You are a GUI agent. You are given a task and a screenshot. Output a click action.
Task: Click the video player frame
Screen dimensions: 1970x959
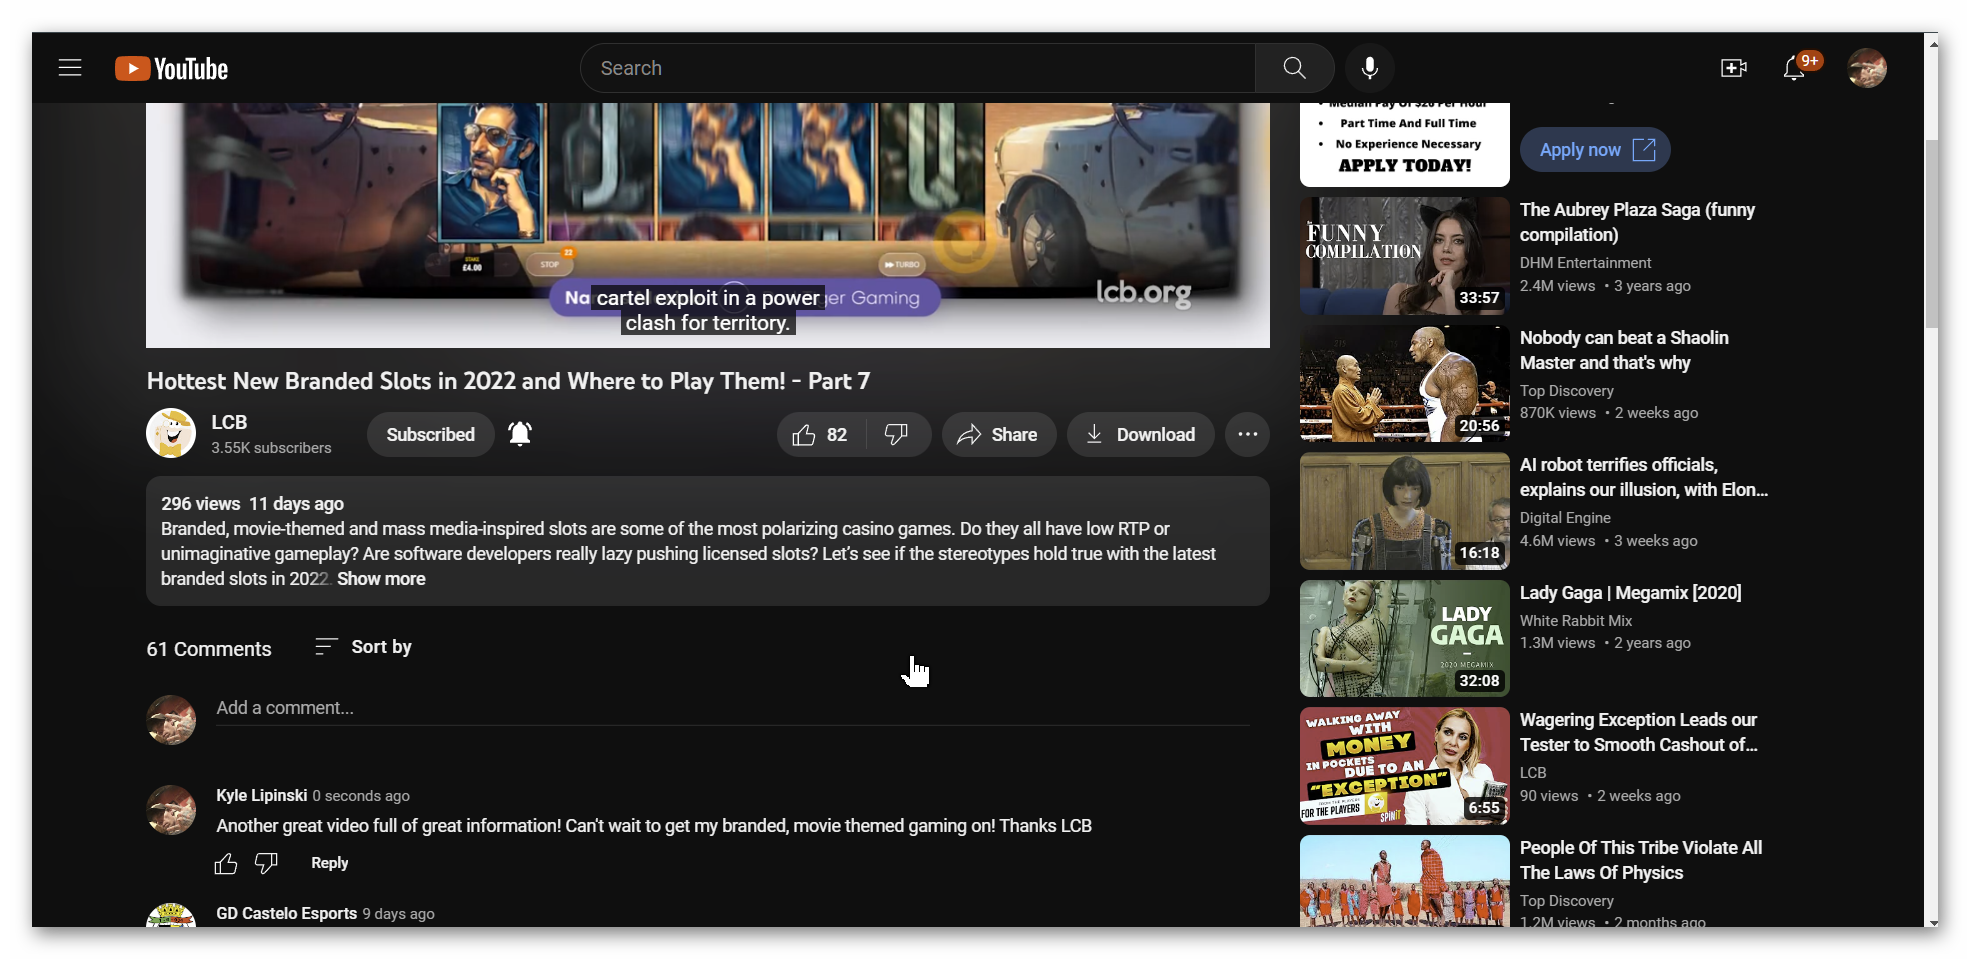708,225
